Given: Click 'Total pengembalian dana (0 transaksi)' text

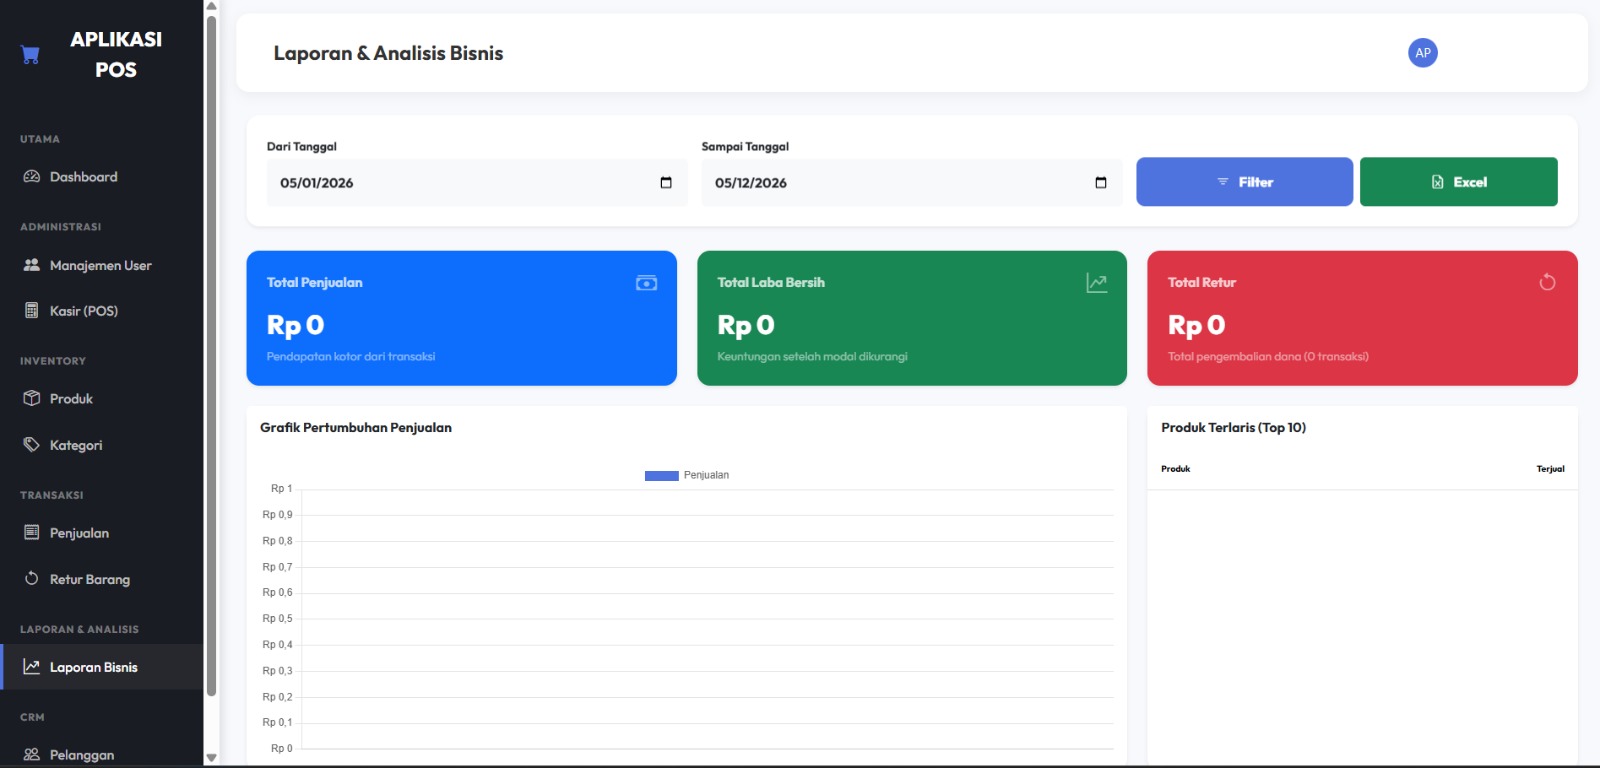Looking at the screenshot, I should pos(1268,356).
